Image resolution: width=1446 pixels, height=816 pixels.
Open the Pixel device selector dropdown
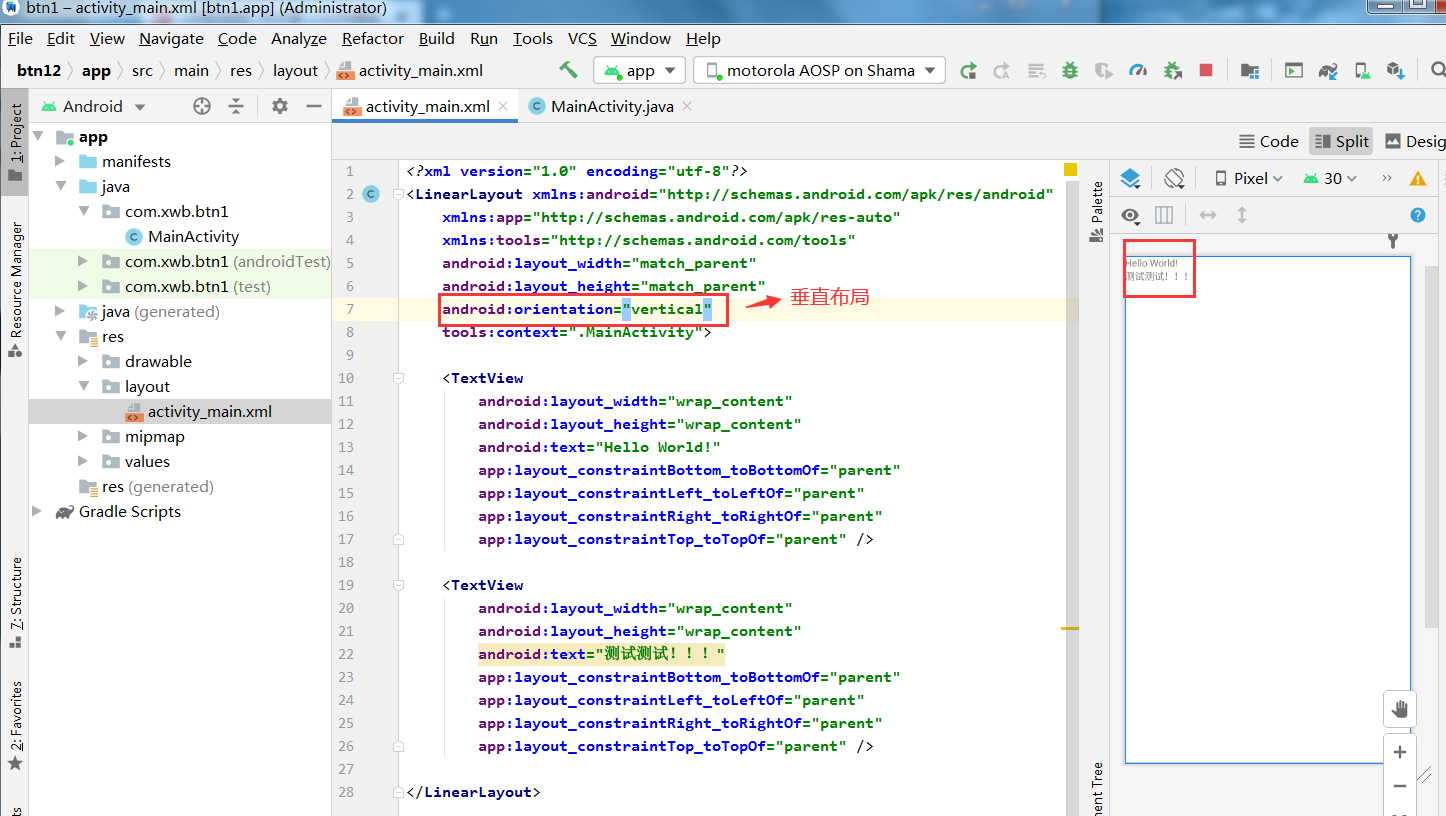(1246, 177)
